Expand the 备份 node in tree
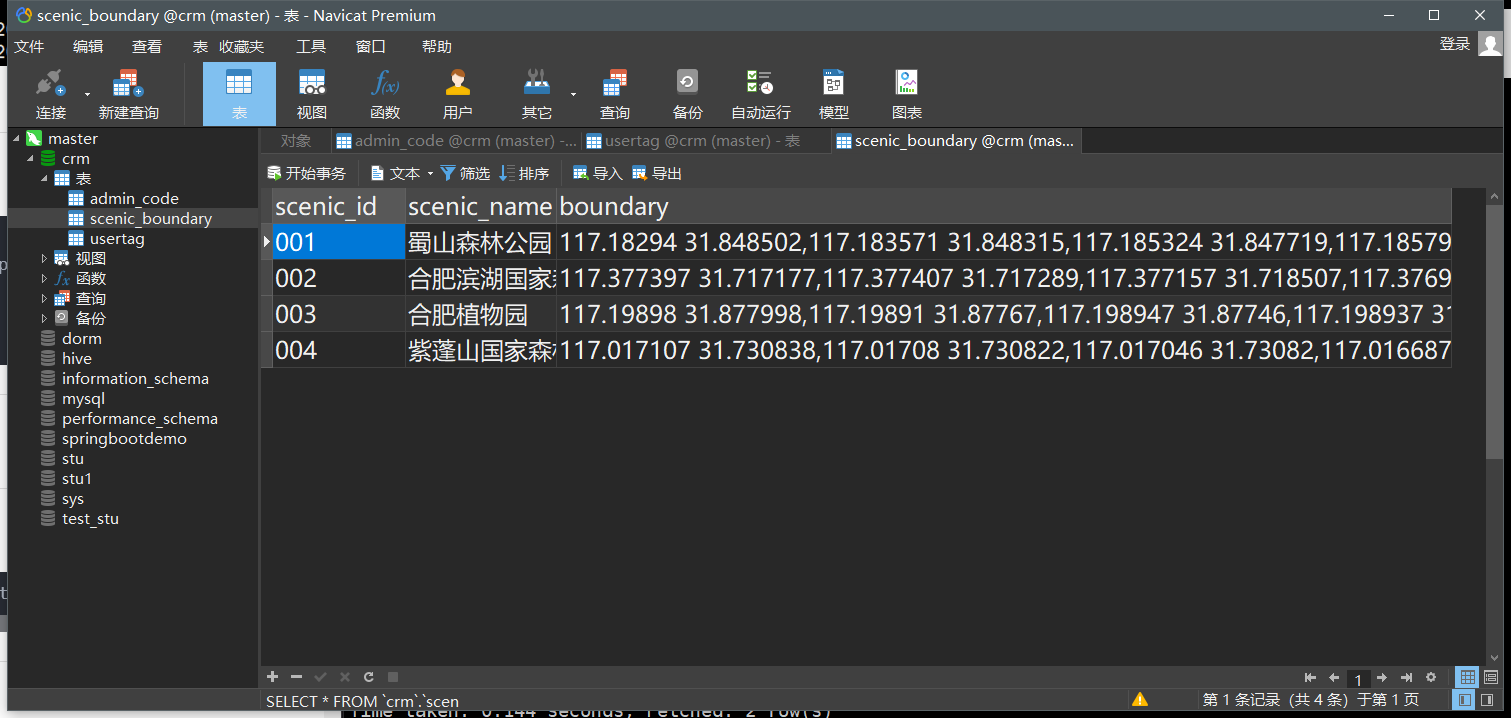Image resolution: width=1511 pixels, height=718 pixels. (x=44, y=318)
